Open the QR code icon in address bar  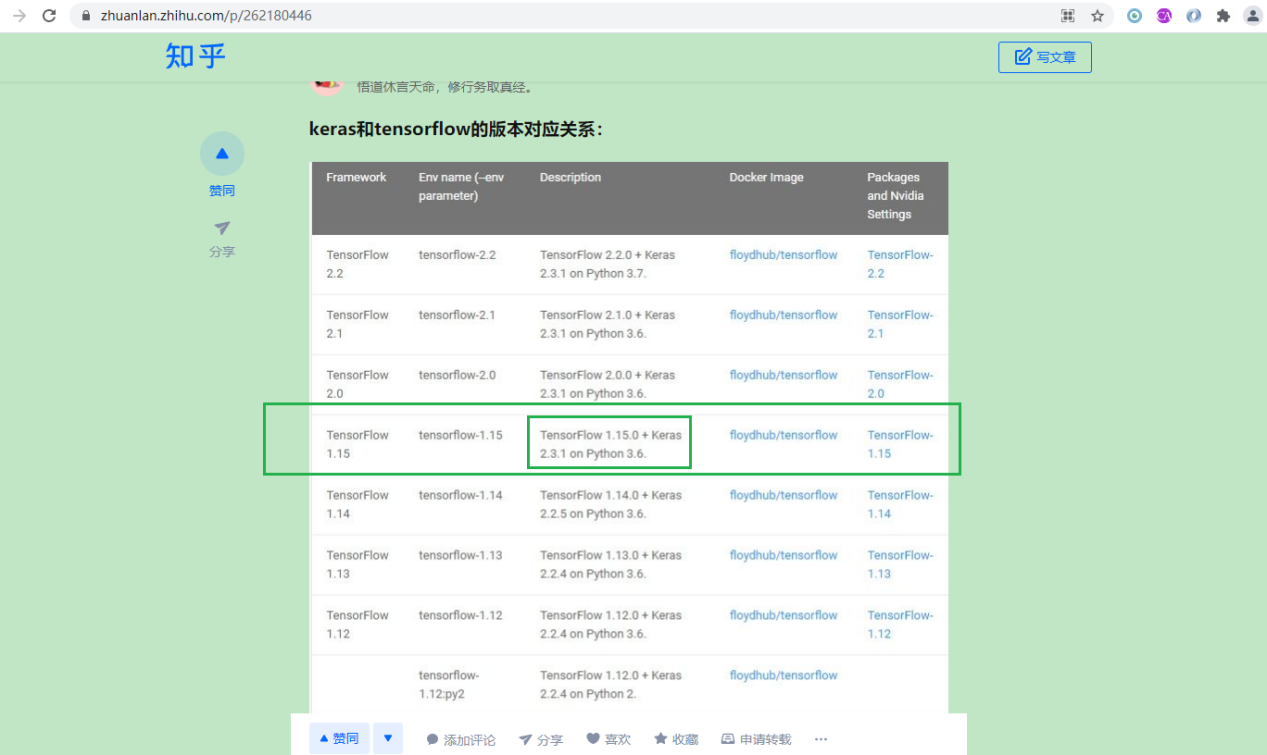coord(1068,16)
